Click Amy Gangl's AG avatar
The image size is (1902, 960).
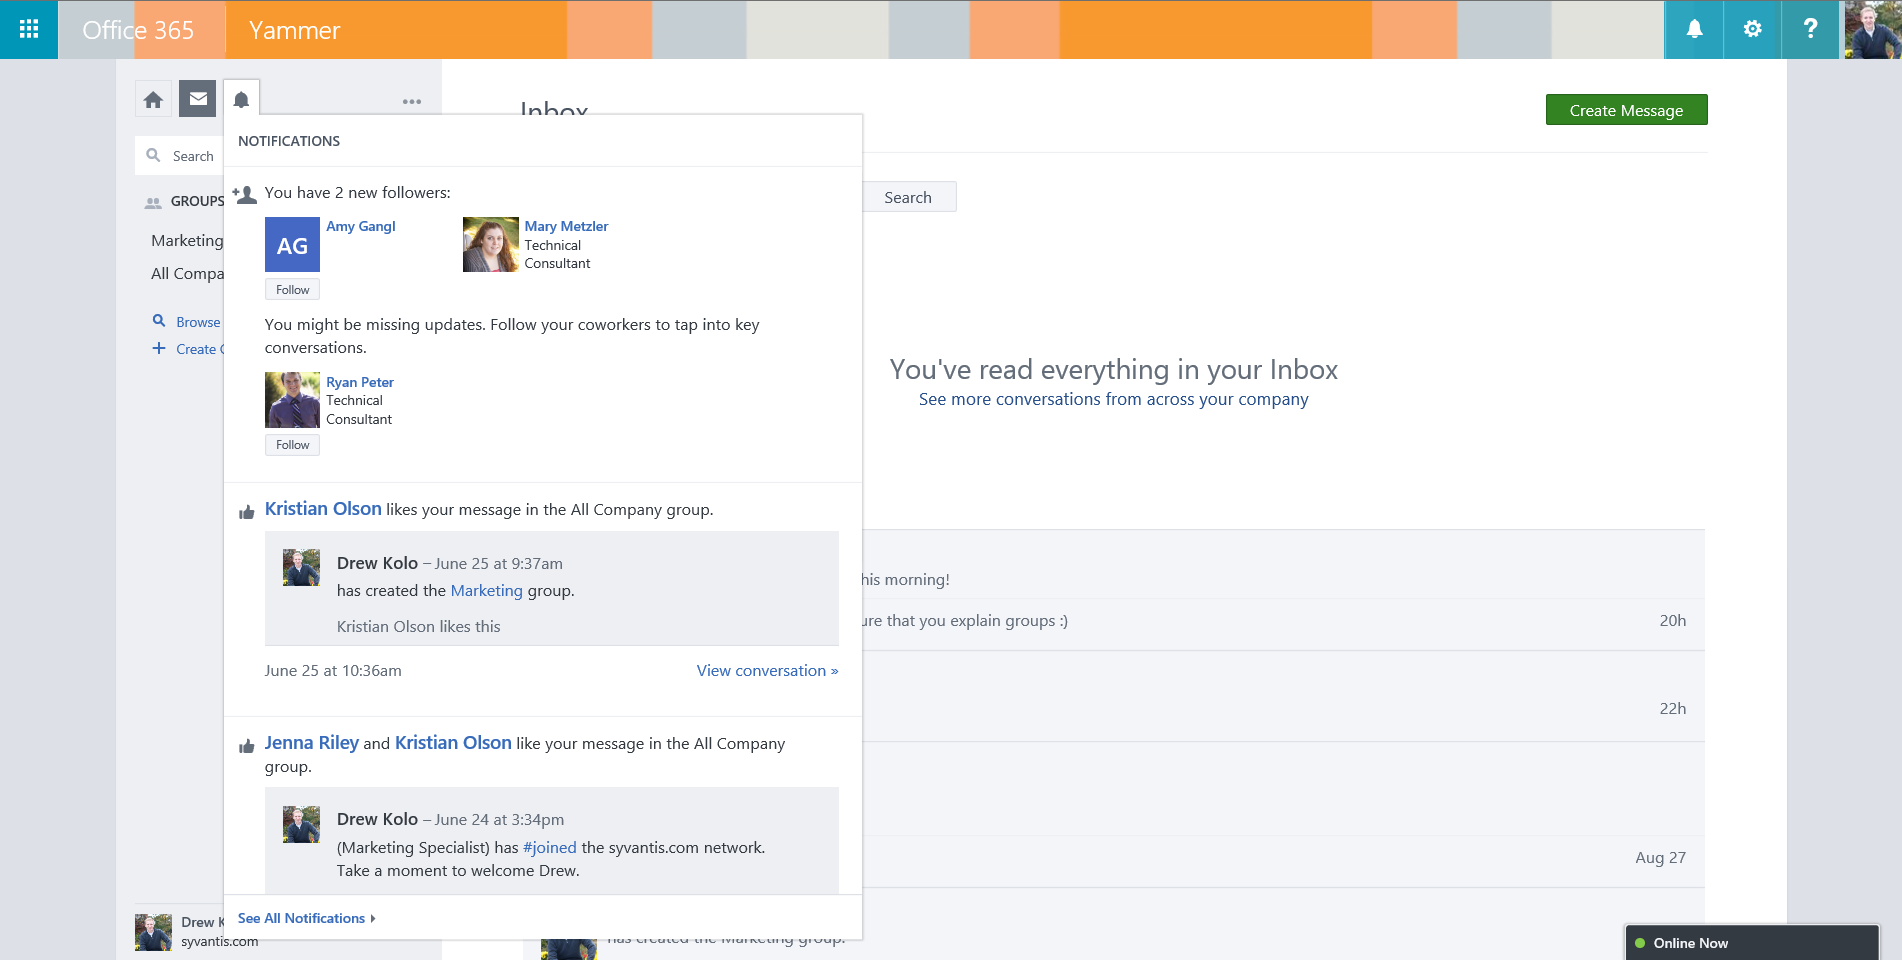(292, 245)
